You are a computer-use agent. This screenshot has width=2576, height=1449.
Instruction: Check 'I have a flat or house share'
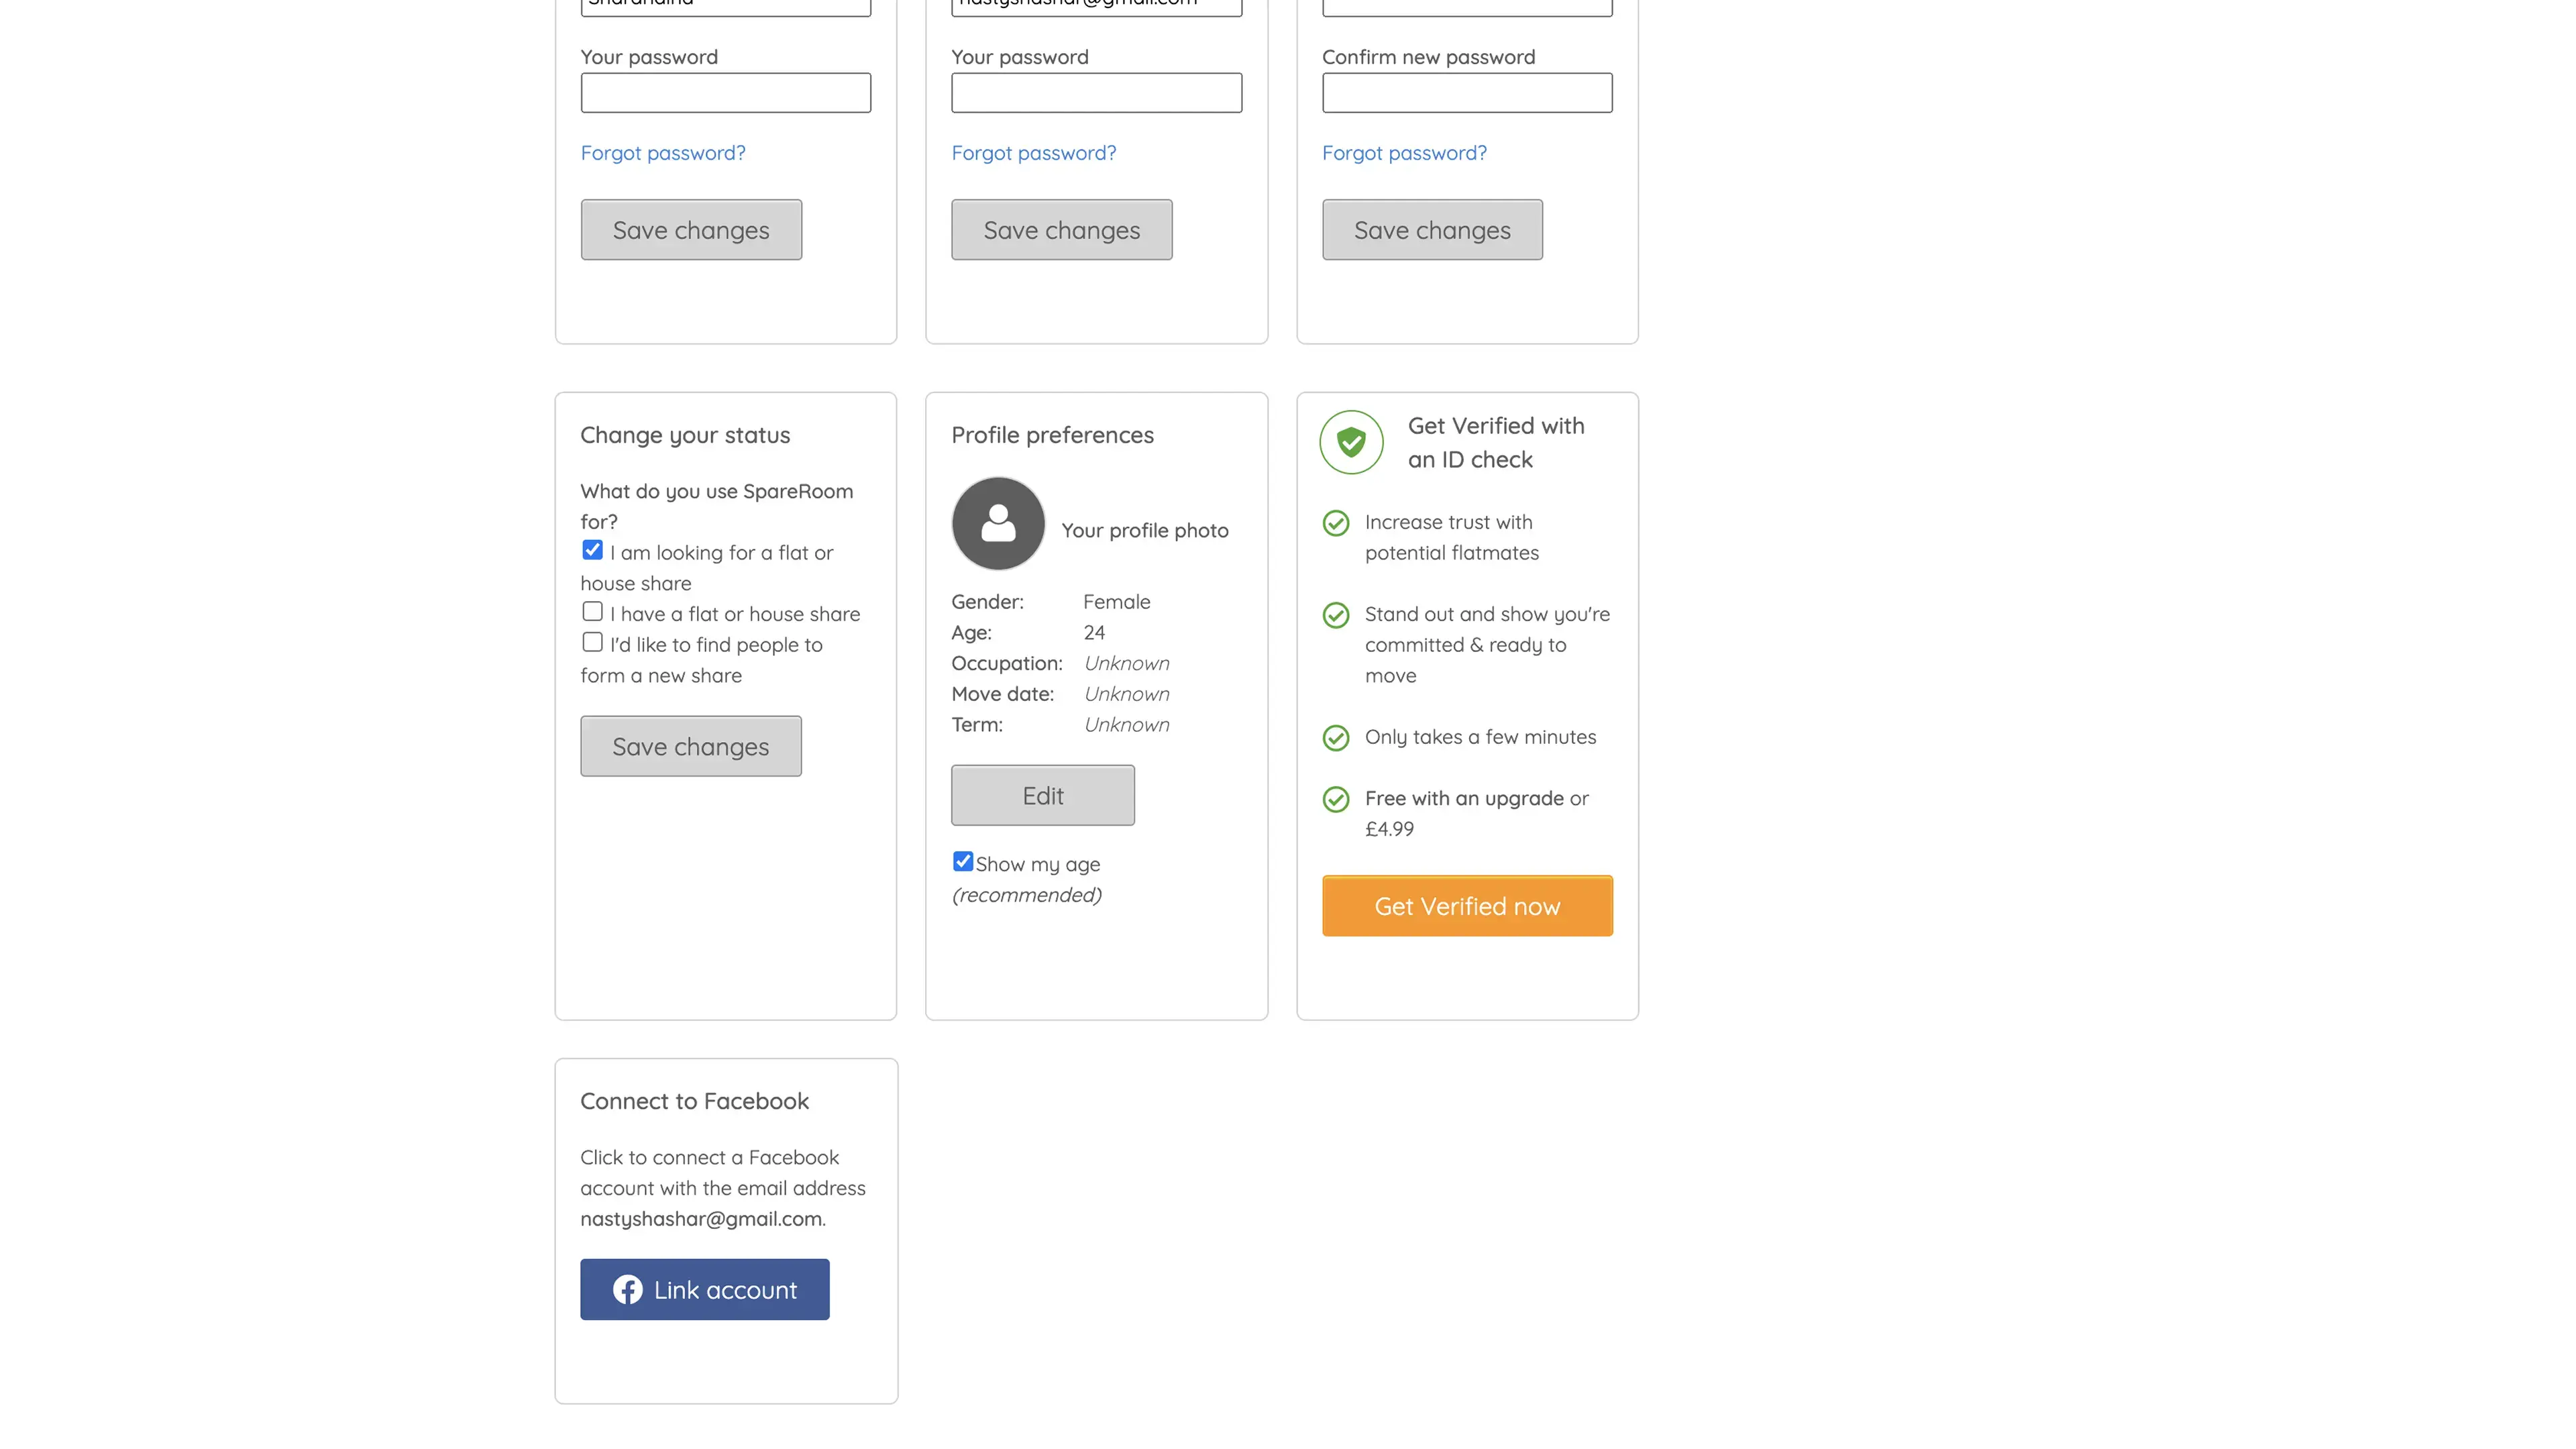592,611
